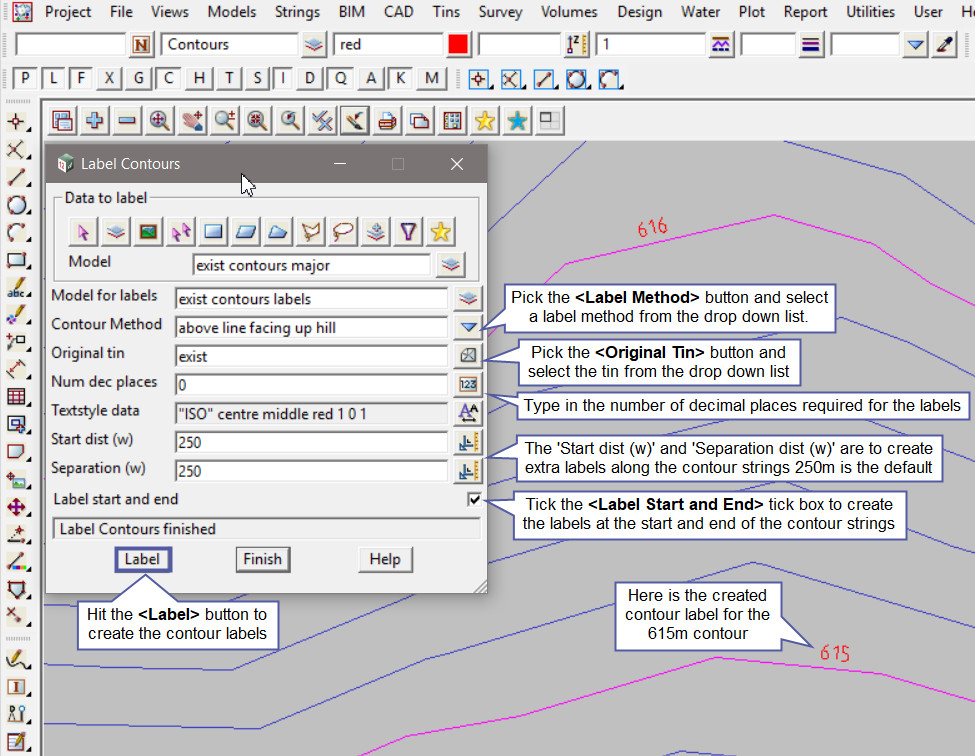Click the Num dec places input field

[310, 384]
